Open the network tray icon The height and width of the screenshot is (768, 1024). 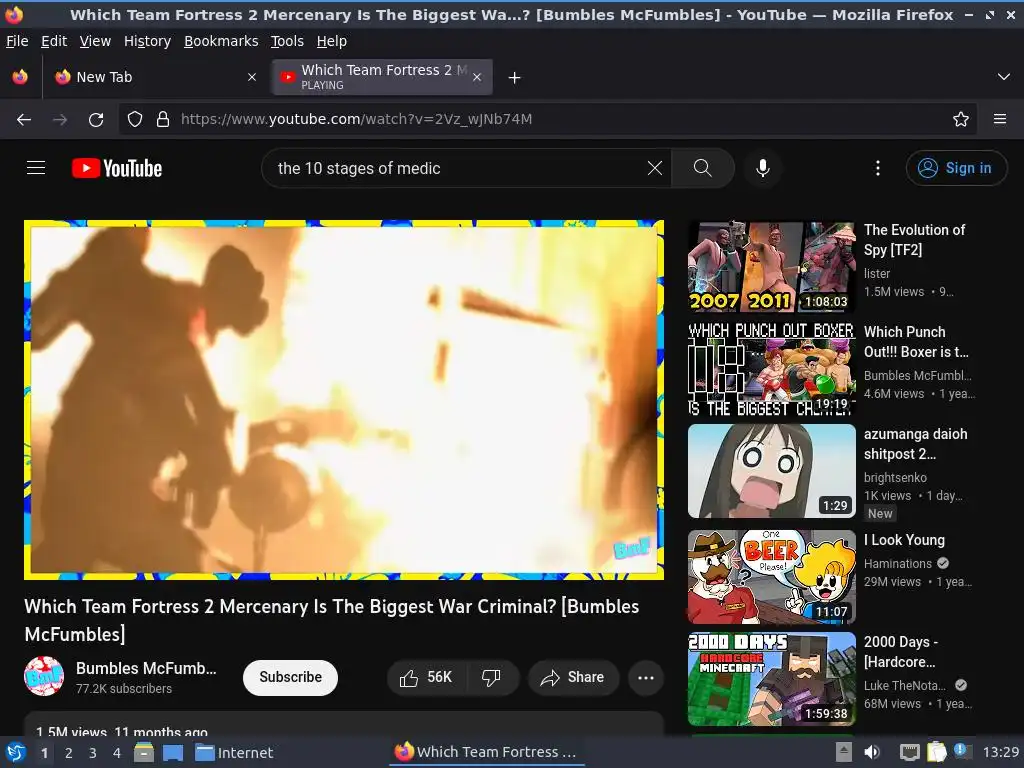[910, 752]
